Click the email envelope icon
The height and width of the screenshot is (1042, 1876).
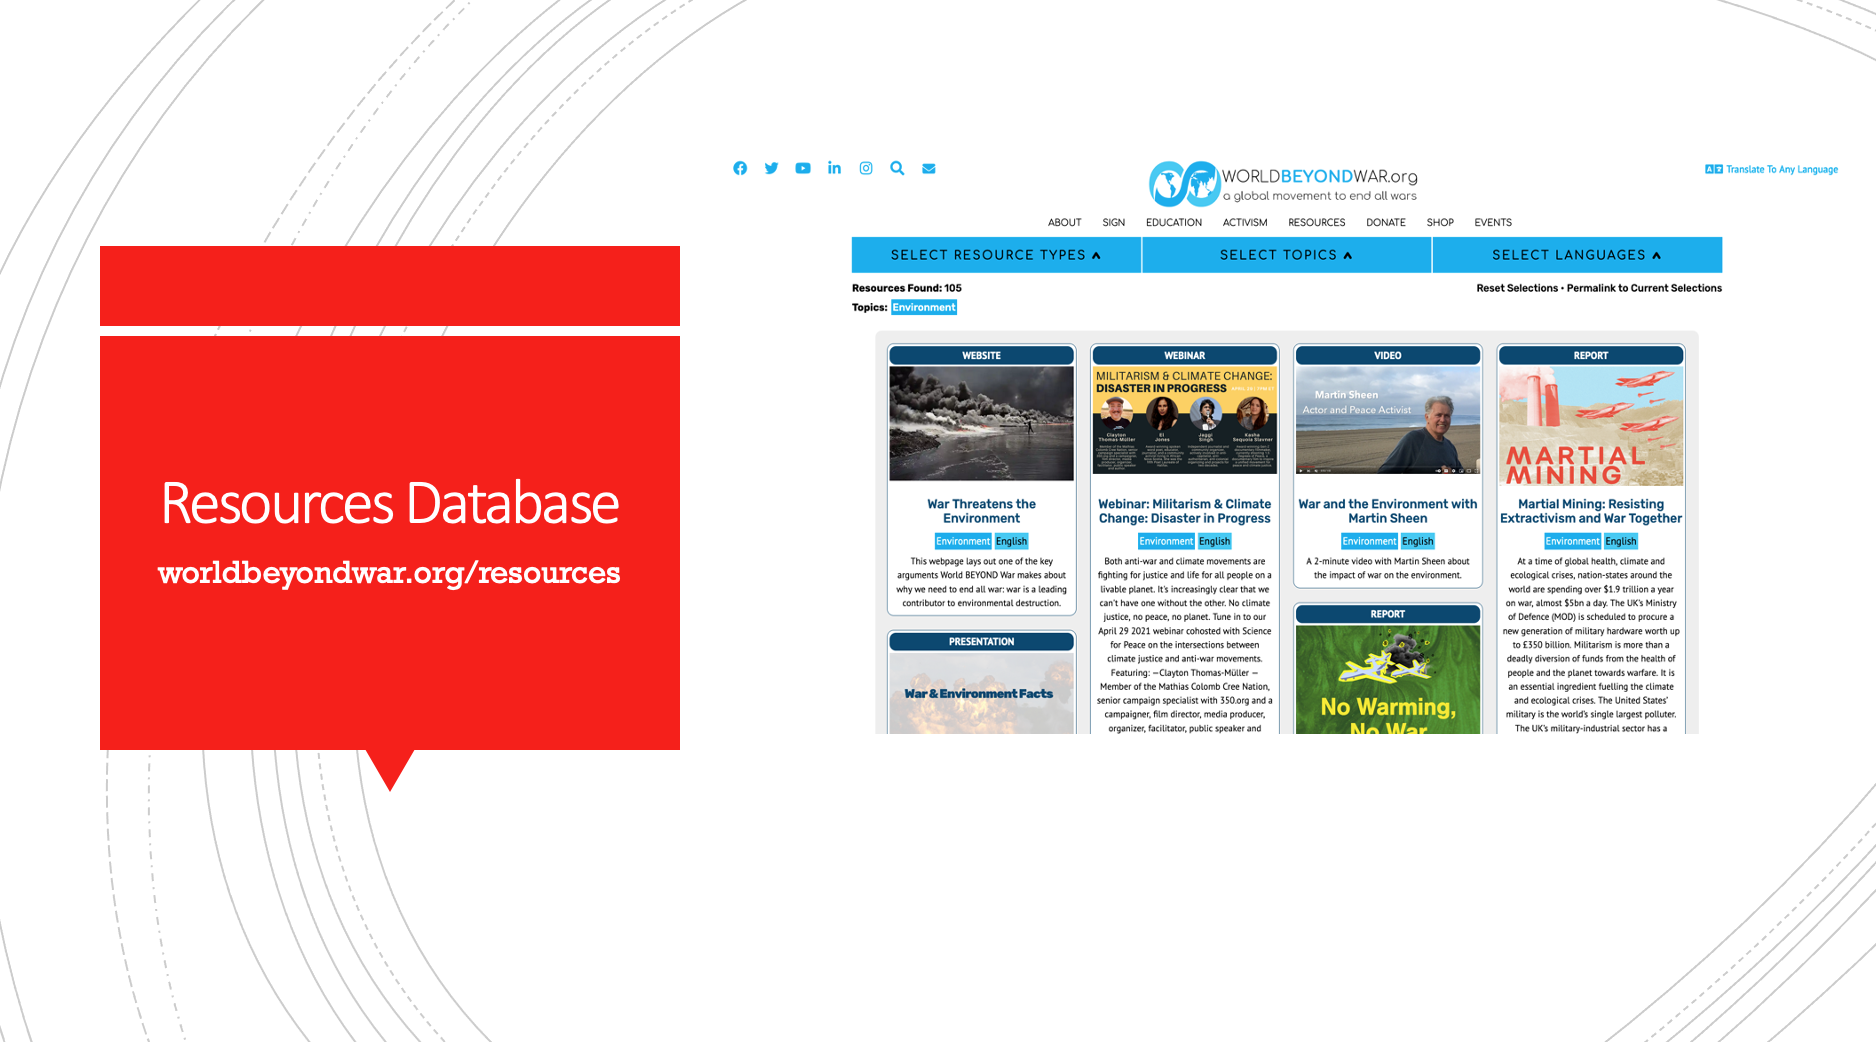(x=929, y=168)
